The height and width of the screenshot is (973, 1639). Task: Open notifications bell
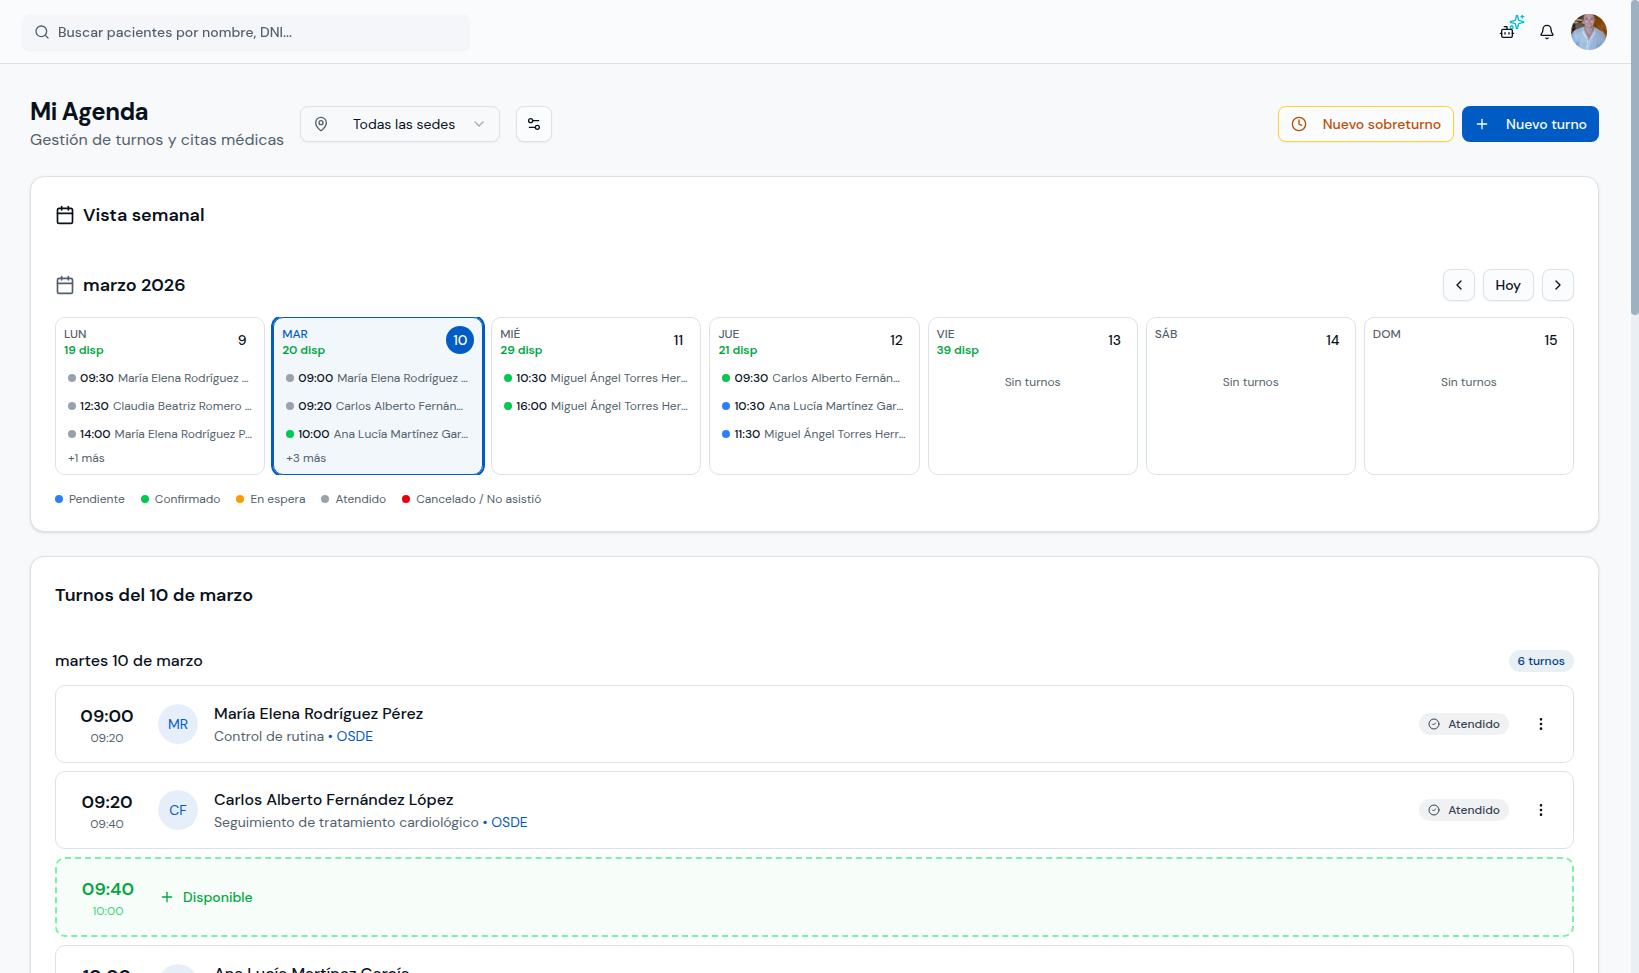pos(1547,32)
